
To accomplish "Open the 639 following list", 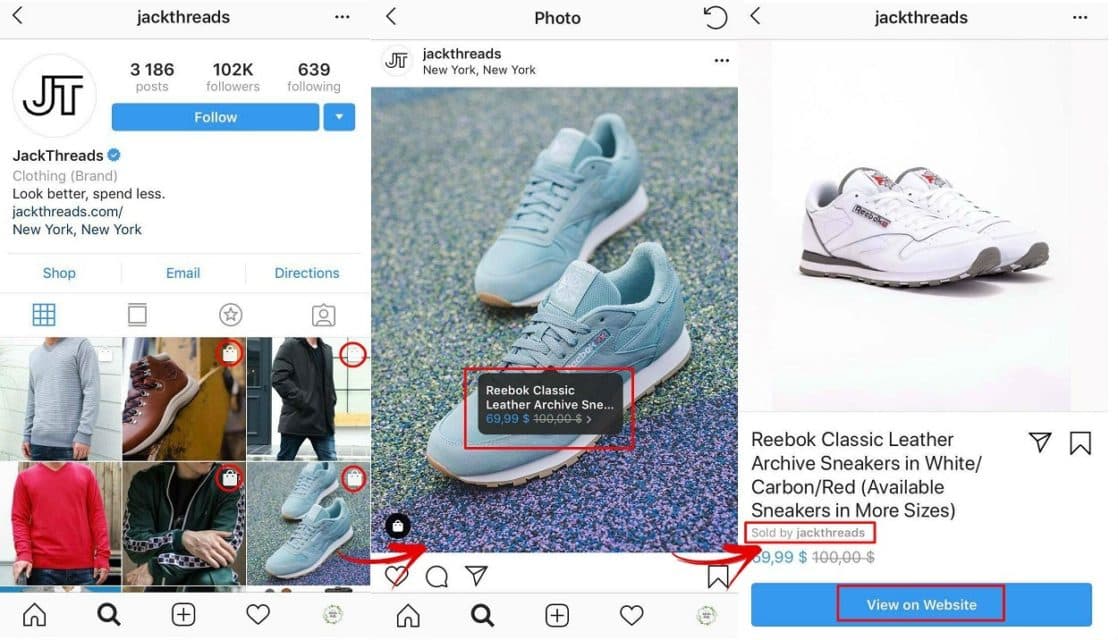I will 314,77.
